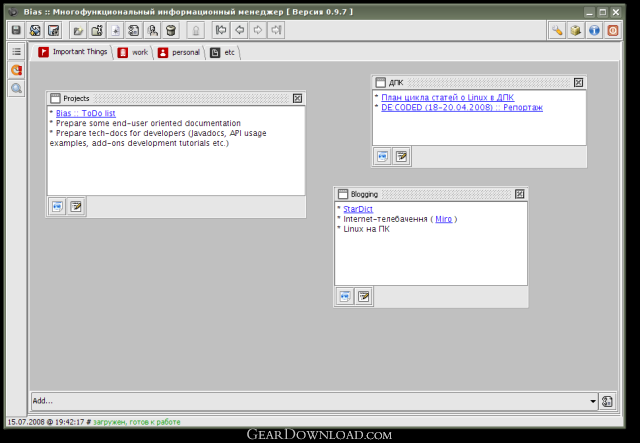Click first bottom icon in Blogging panel
This screenshot has width=640, height=443.
(x=345, y=296)
